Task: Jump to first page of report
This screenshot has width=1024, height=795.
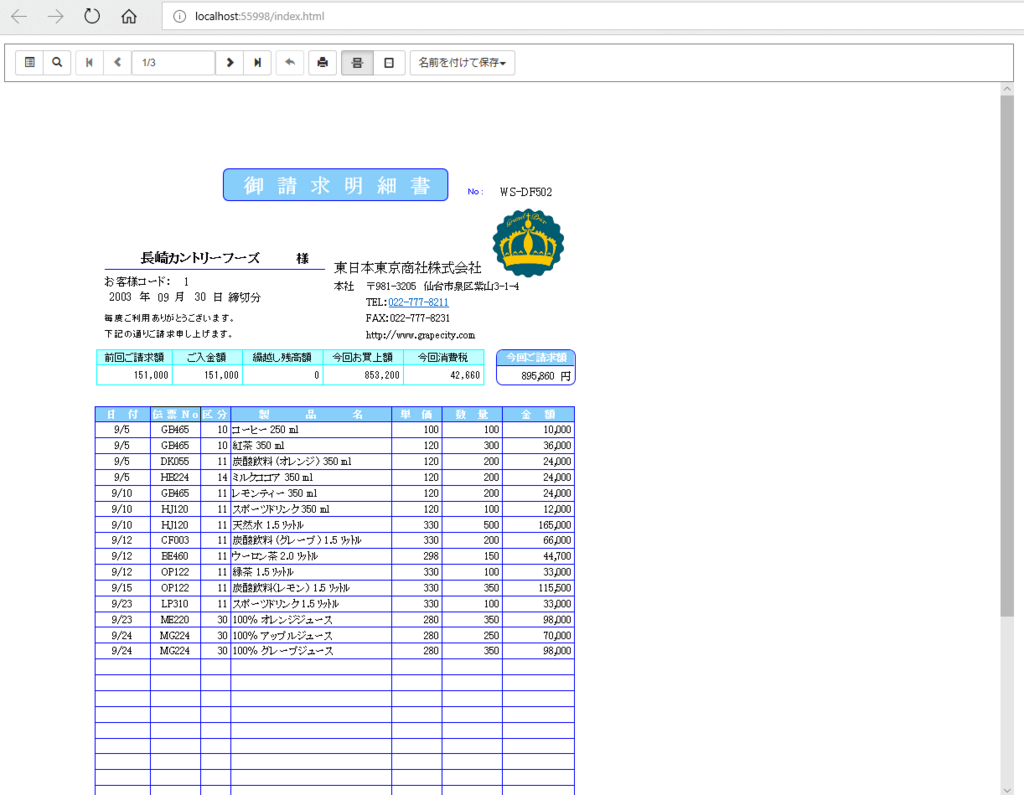Action: click(89, 63)
